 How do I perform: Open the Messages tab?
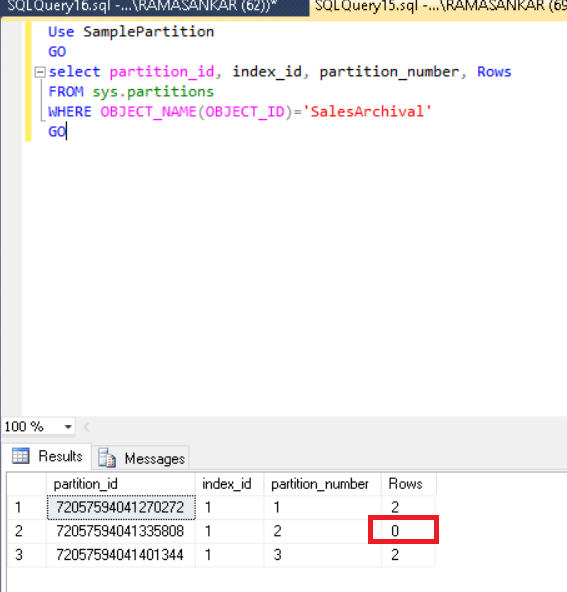click(x=141, y=458)
